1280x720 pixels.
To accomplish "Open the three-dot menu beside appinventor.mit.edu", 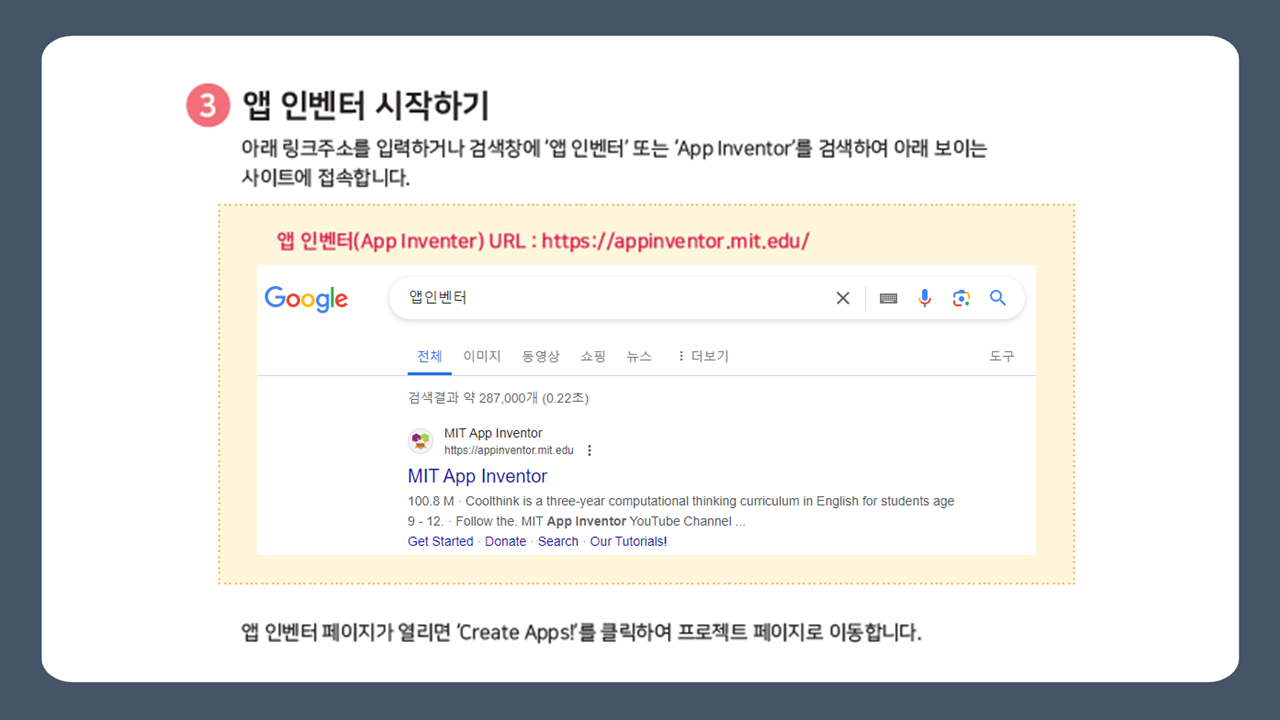I will (x=589, y=451).
